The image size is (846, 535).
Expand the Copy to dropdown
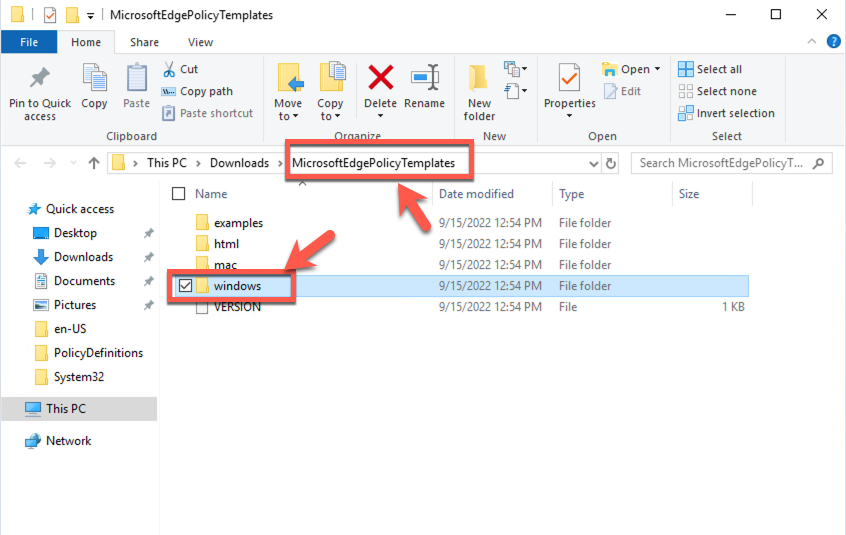[x=330, y=116]
